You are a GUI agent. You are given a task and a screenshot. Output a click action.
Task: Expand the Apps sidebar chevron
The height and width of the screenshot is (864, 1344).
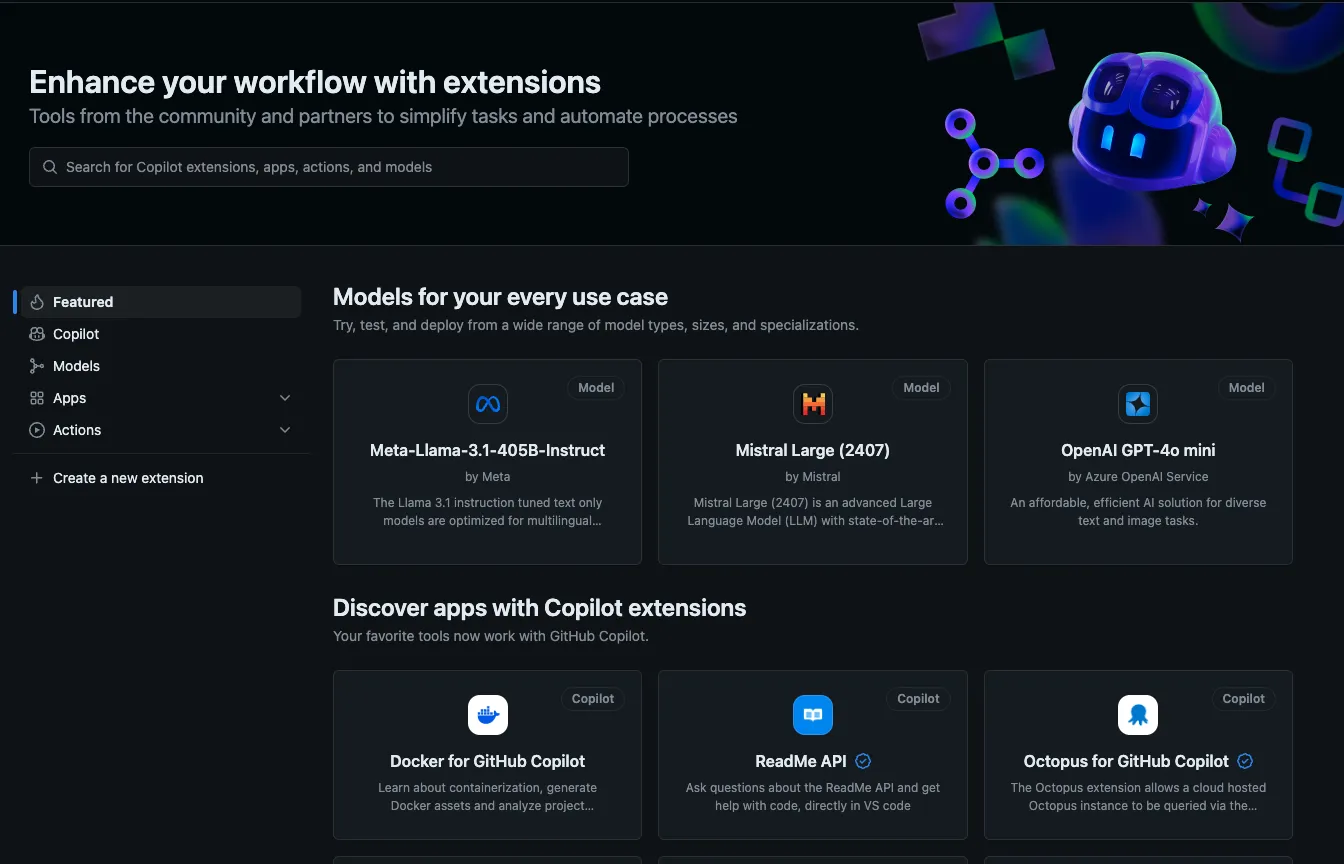(x=285, y=397)
